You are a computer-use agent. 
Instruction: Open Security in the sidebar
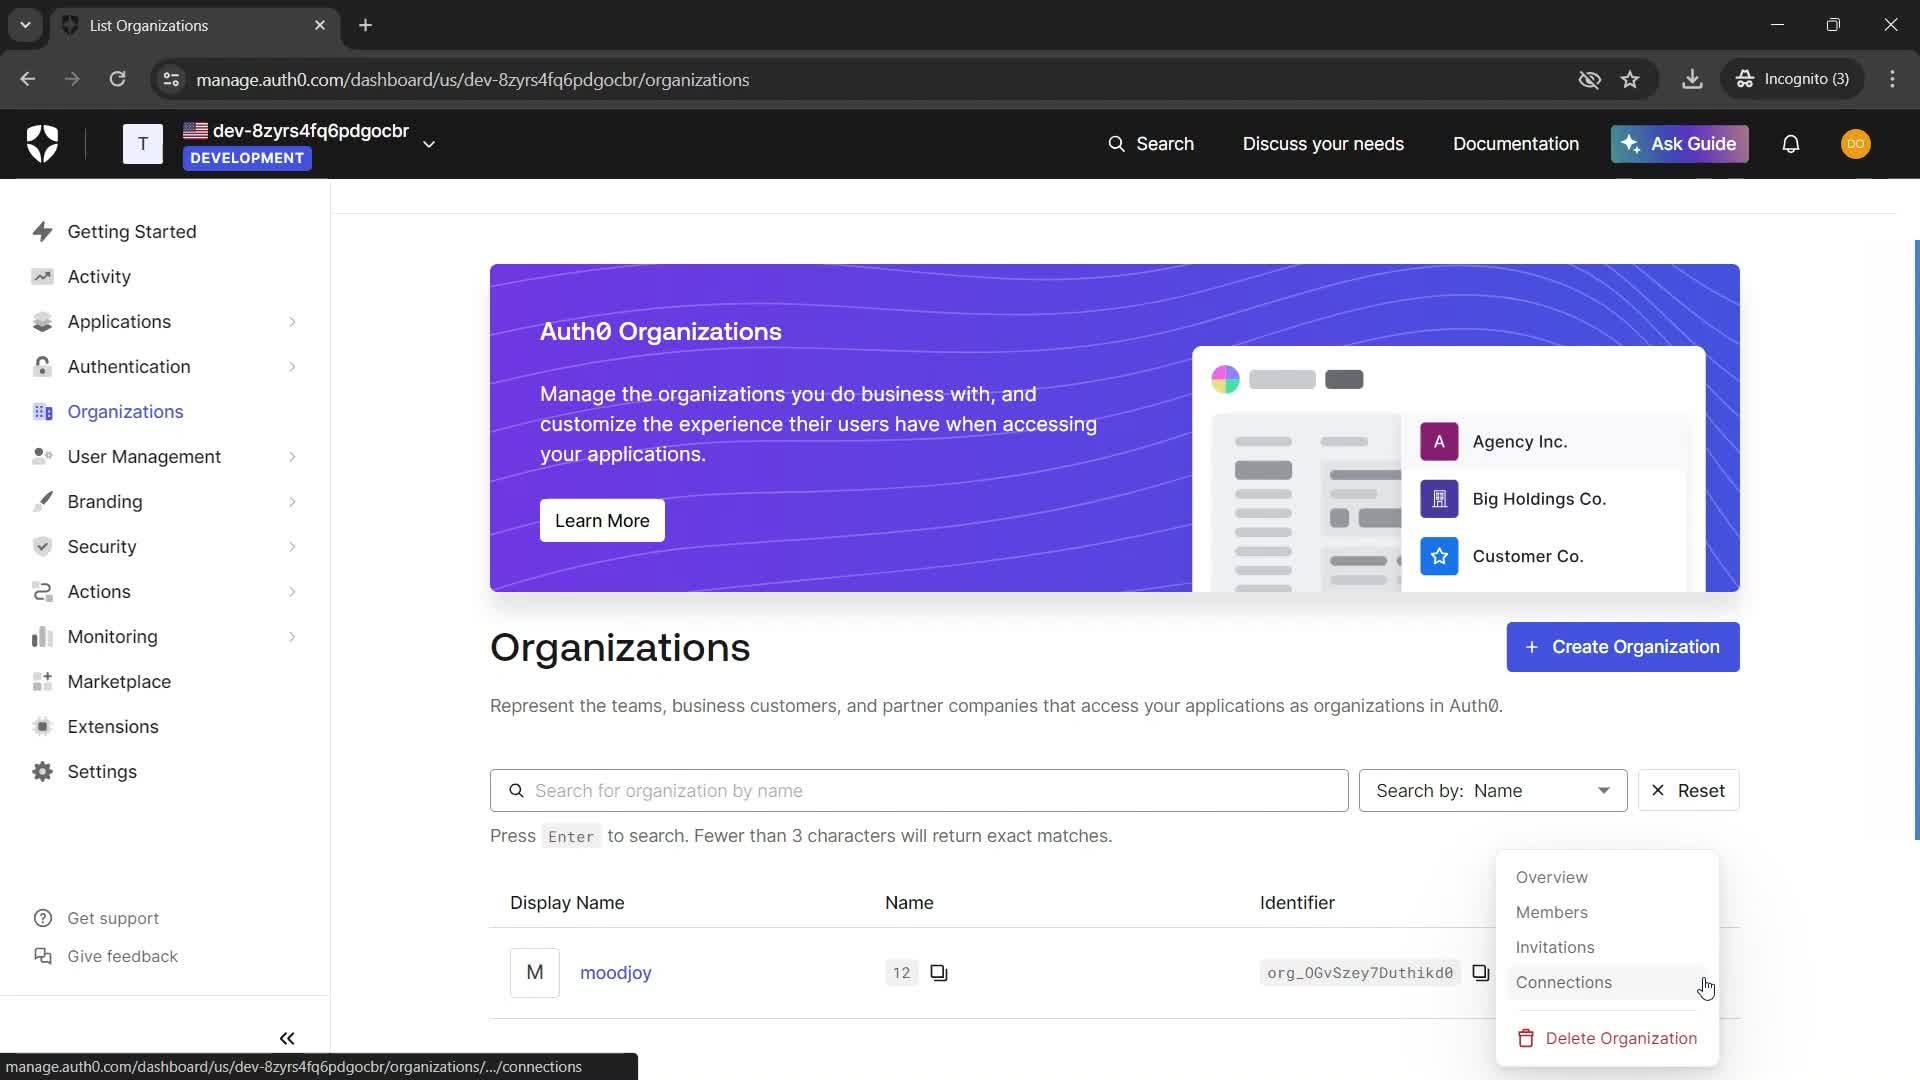tap(102, 547)
